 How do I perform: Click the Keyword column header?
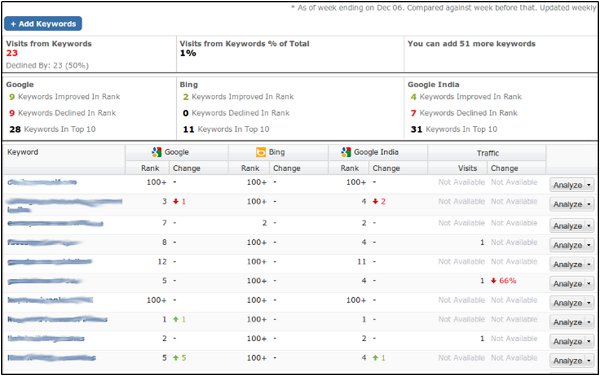tap(23, 152)
